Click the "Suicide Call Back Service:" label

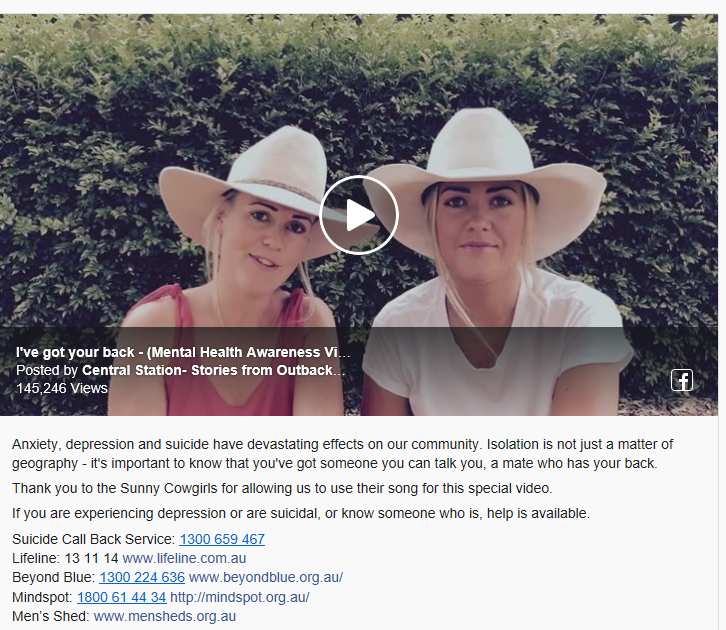coord(94,539)
